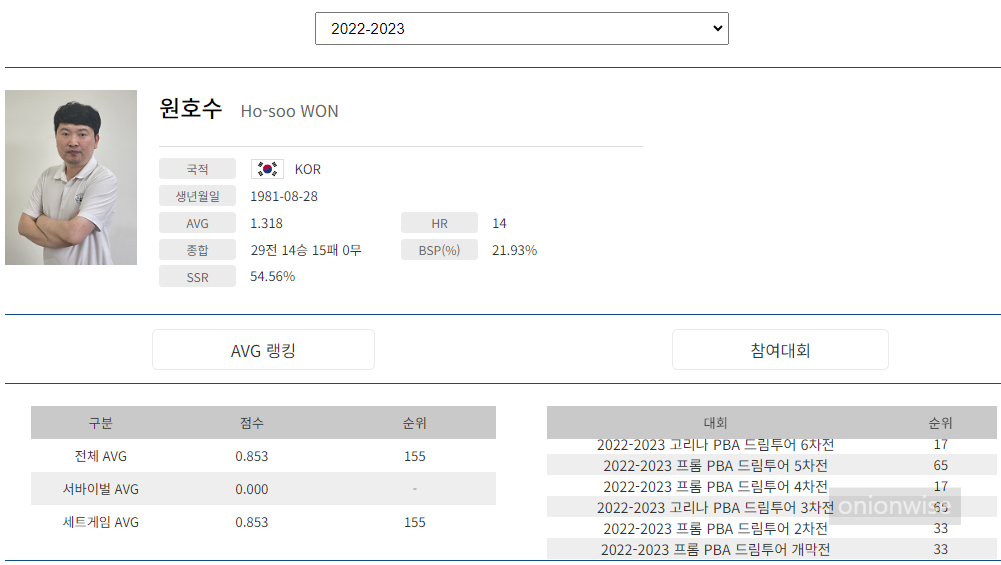
Task: Click the 세트게임 AVG row label
Action: tap(100, 522)
